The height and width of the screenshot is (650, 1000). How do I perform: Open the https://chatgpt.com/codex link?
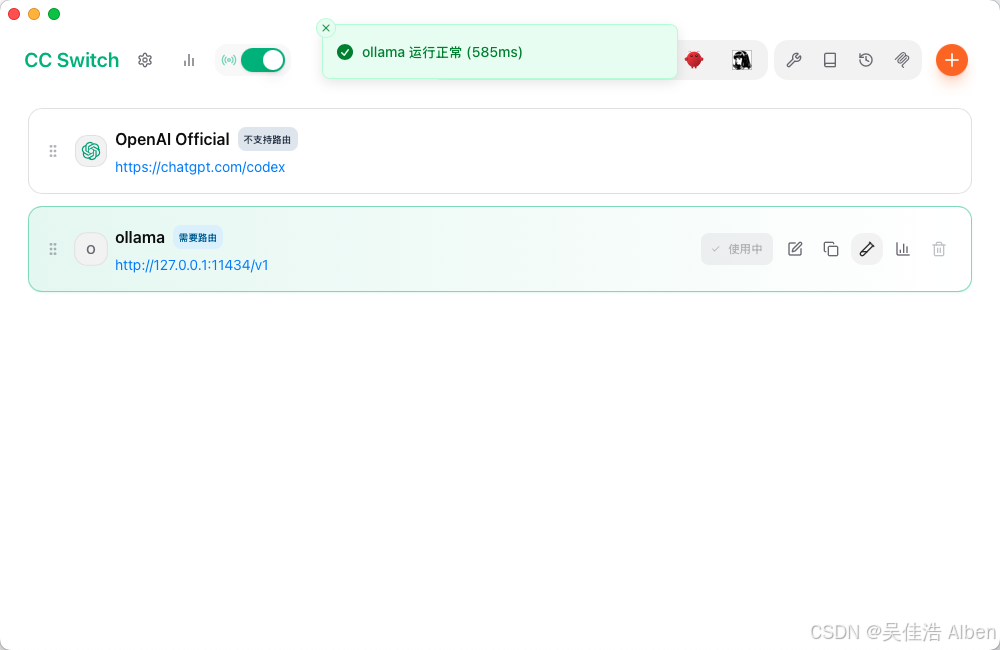[x=200, y=167]
